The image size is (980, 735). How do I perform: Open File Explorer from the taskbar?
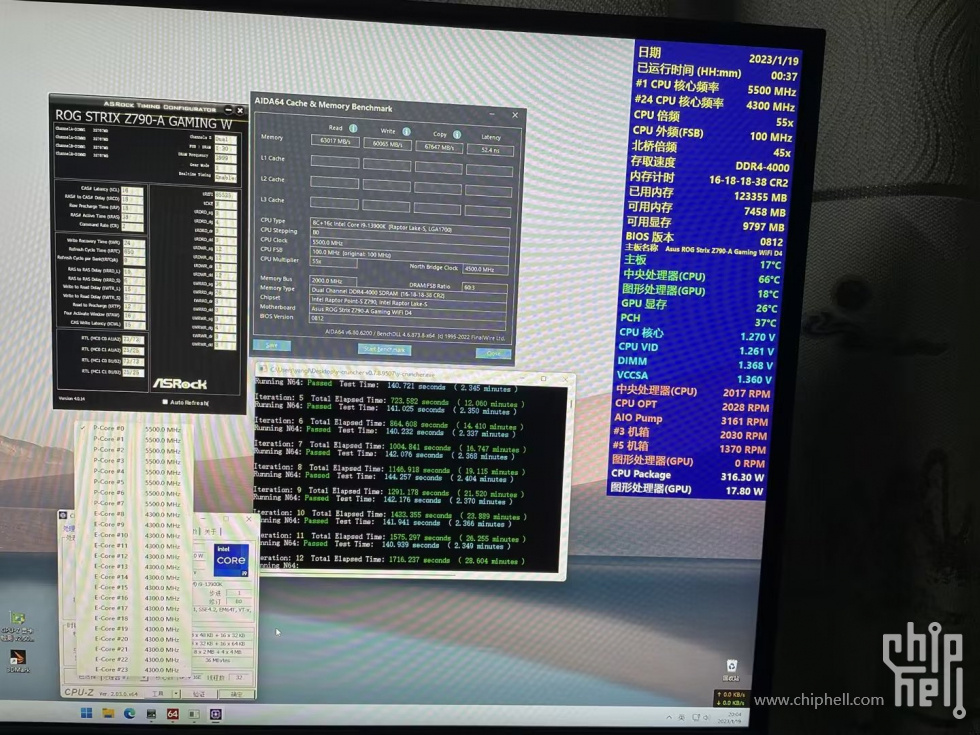108,712
